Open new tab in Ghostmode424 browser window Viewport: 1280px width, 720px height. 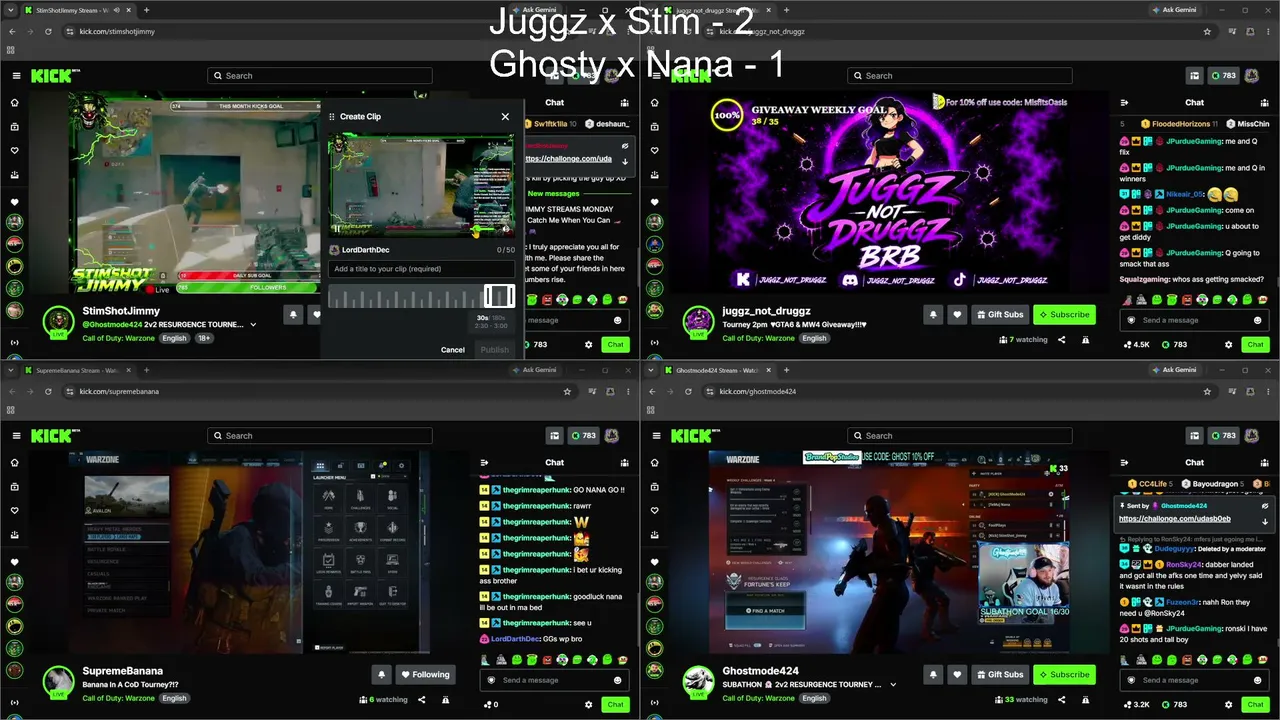[786, 370]
